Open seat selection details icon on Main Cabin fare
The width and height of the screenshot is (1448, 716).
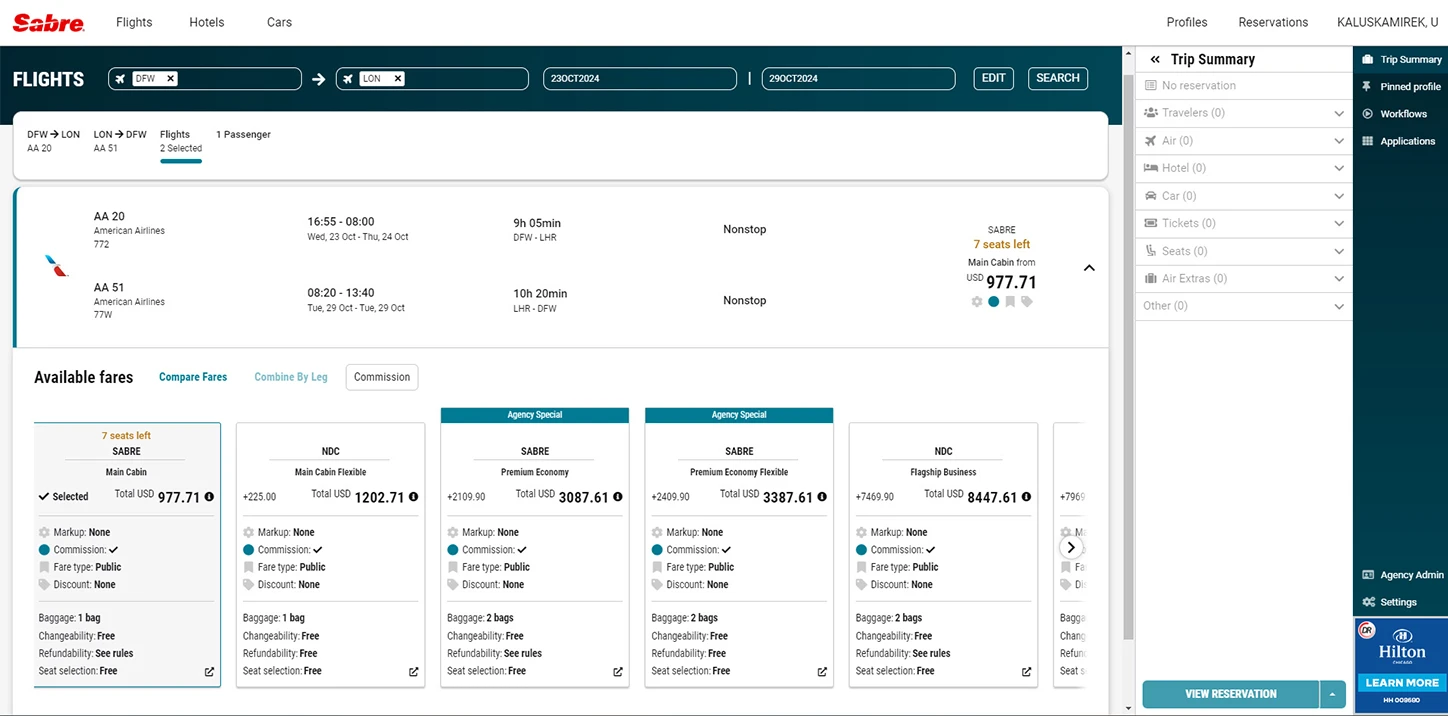(x=208, y=671)
